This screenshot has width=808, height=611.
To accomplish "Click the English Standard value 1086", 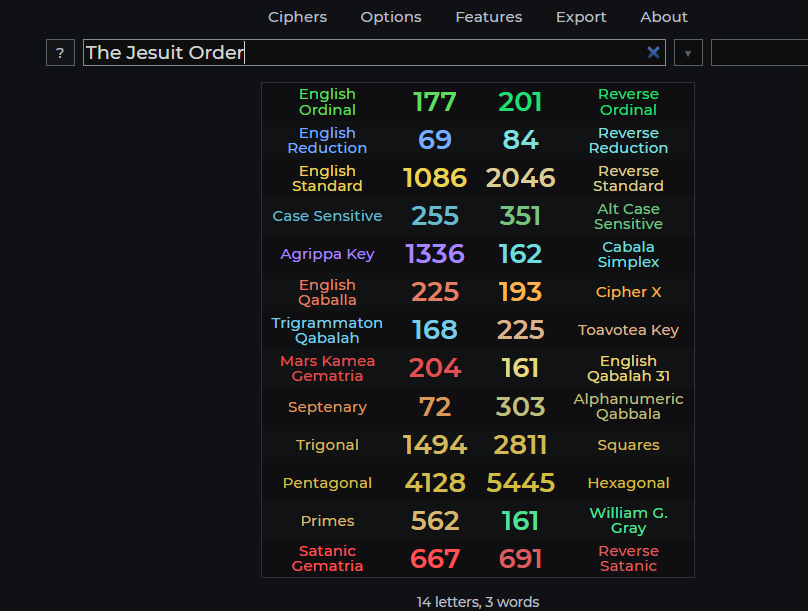I will [435, 178].
